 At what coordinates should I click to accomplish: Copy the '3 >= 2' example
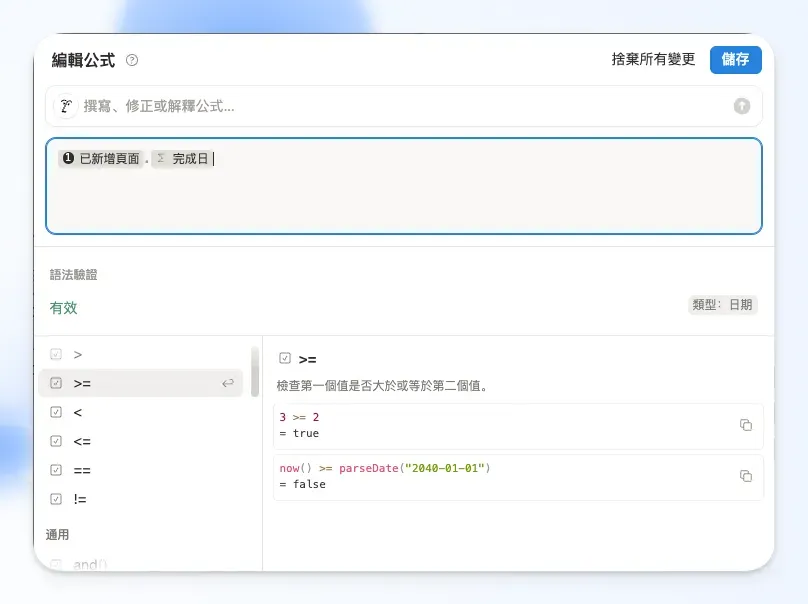[746, 425]
